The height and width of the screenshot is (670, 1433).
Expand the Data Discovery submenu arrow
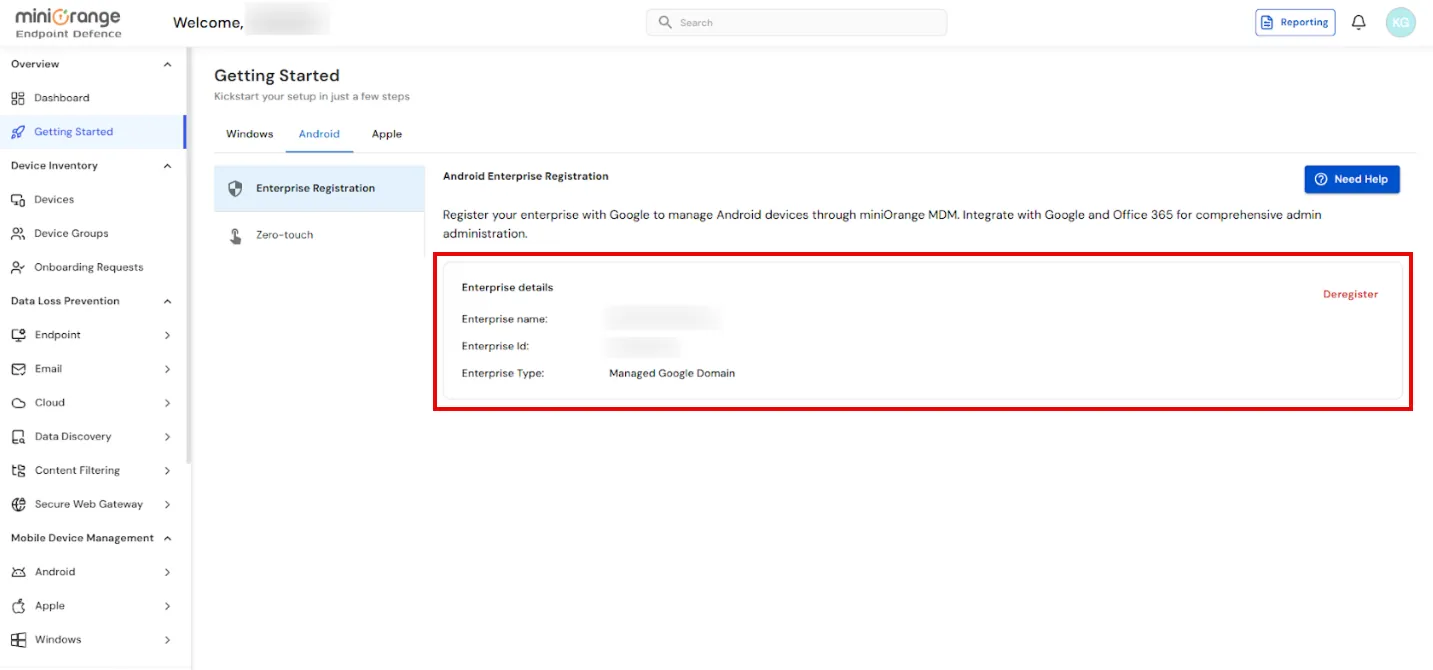coord(167,437)
